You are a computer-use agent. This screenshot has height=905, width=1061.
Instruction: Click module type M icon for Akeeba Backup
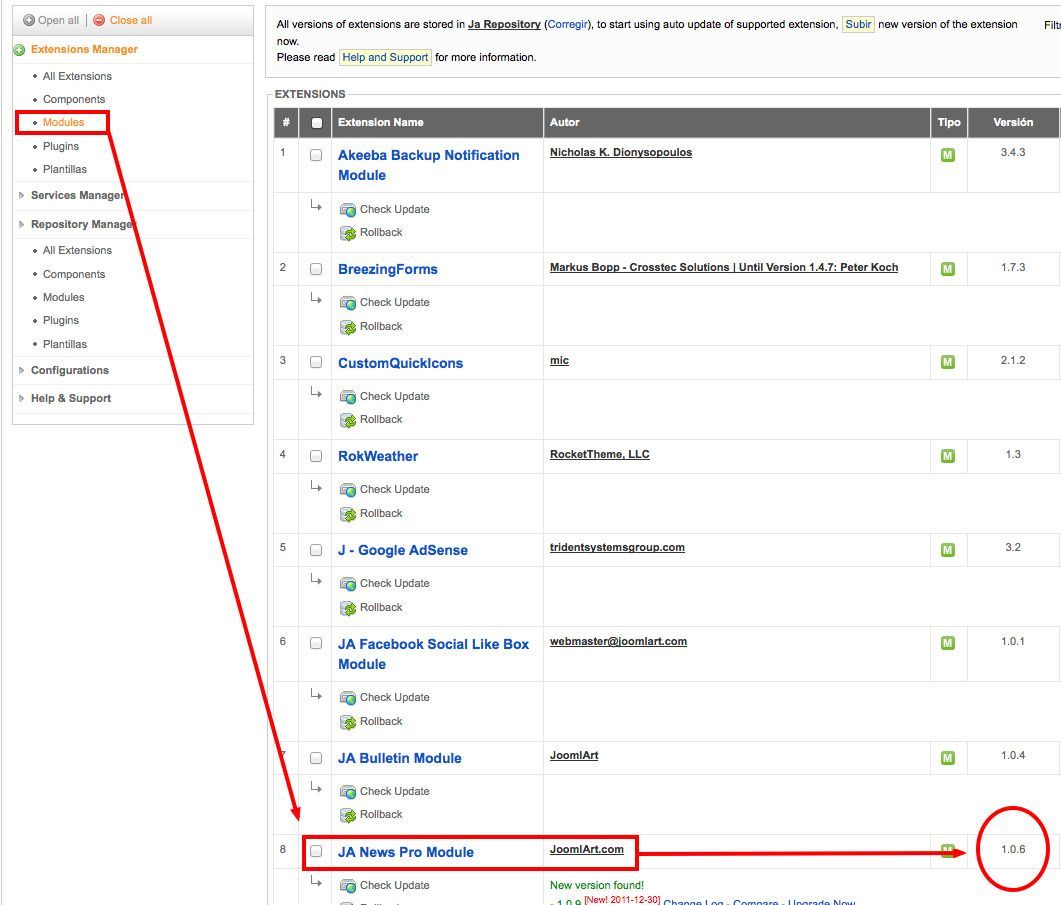click(x=948, y=155)
